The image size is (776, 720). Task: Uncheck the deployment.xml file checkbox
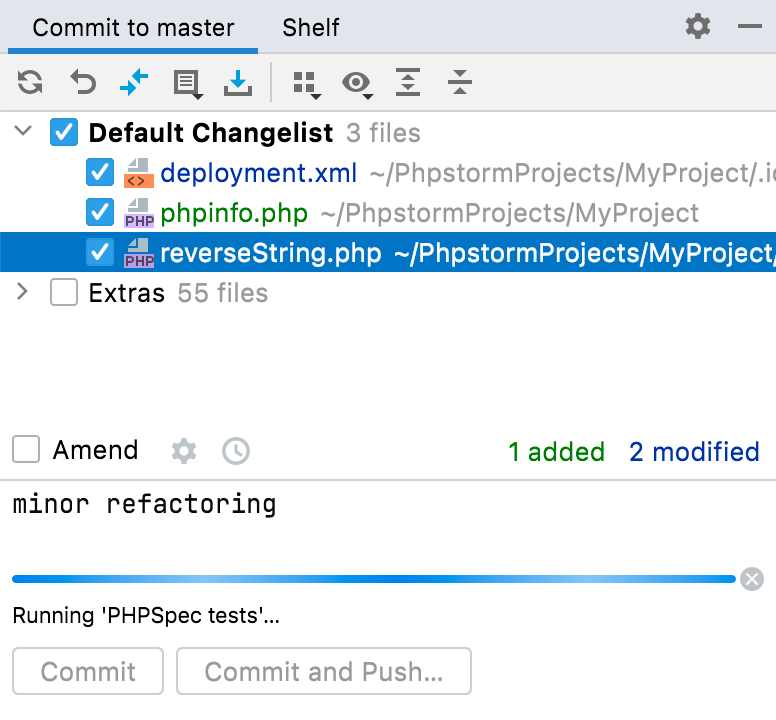click(100, 172)
